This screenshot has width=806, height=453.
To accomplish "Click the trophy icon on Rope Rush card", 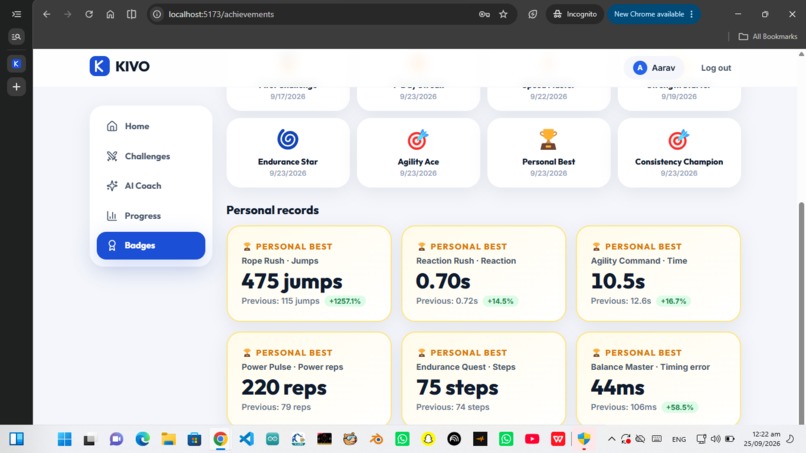I will (x=247, y=247).
